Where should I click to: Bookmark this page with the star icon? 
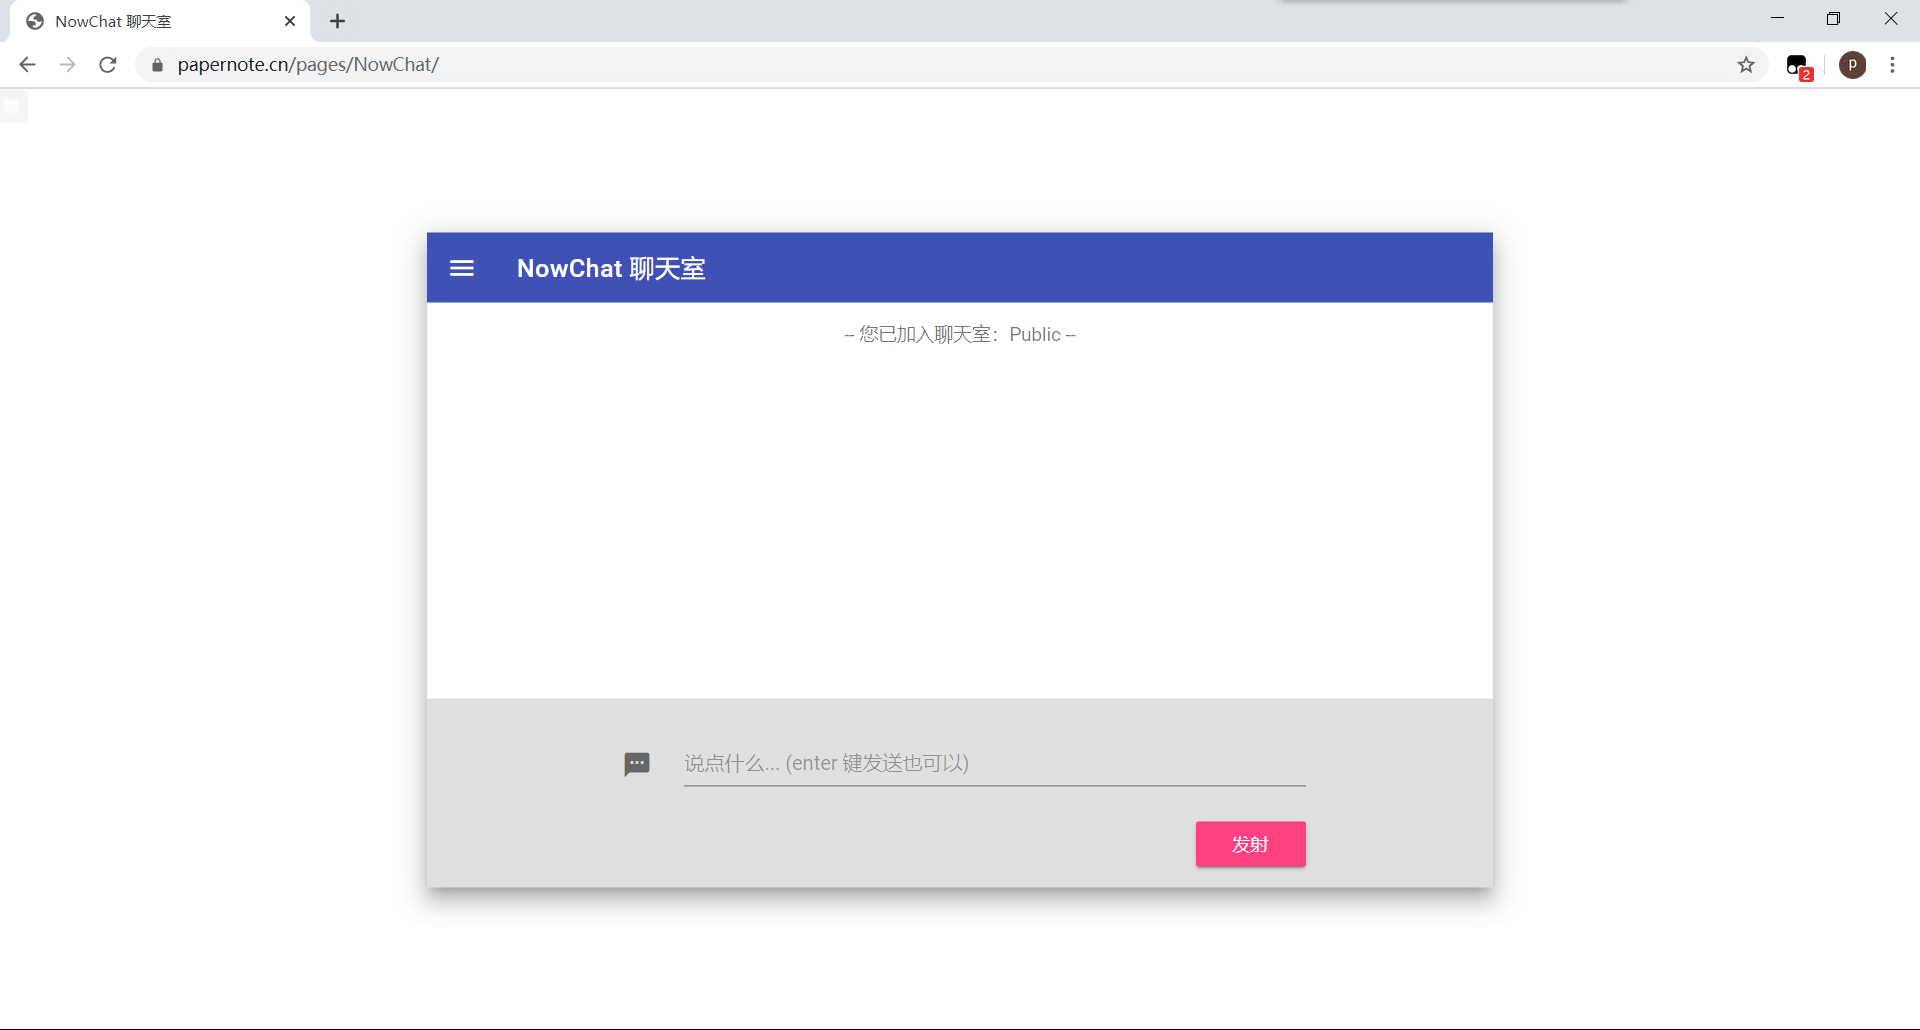[x=1746, y=65]
